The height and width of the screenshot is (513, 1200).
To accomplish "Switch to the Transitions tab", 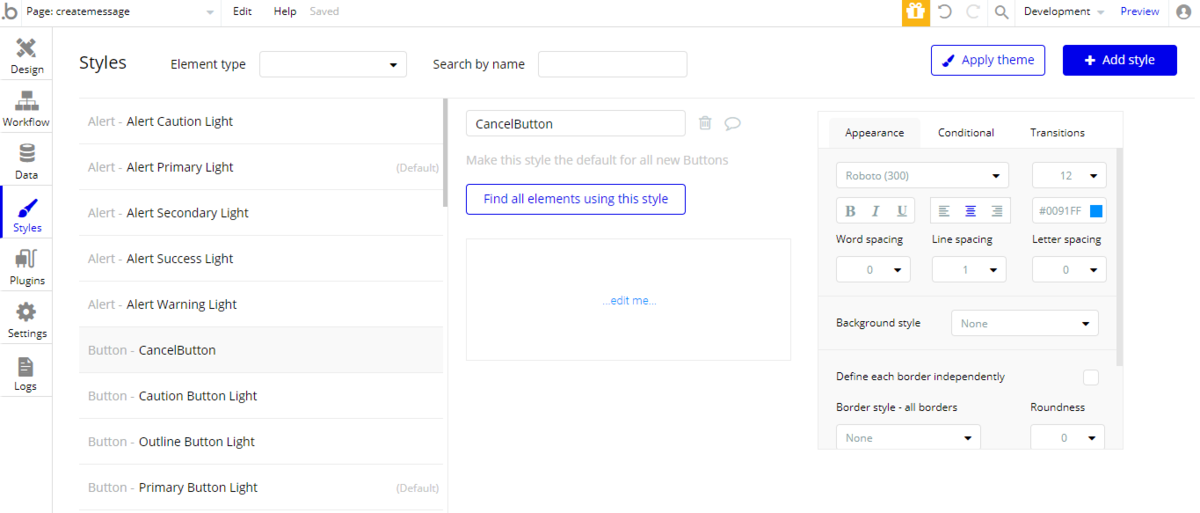I will [1057, 132].
